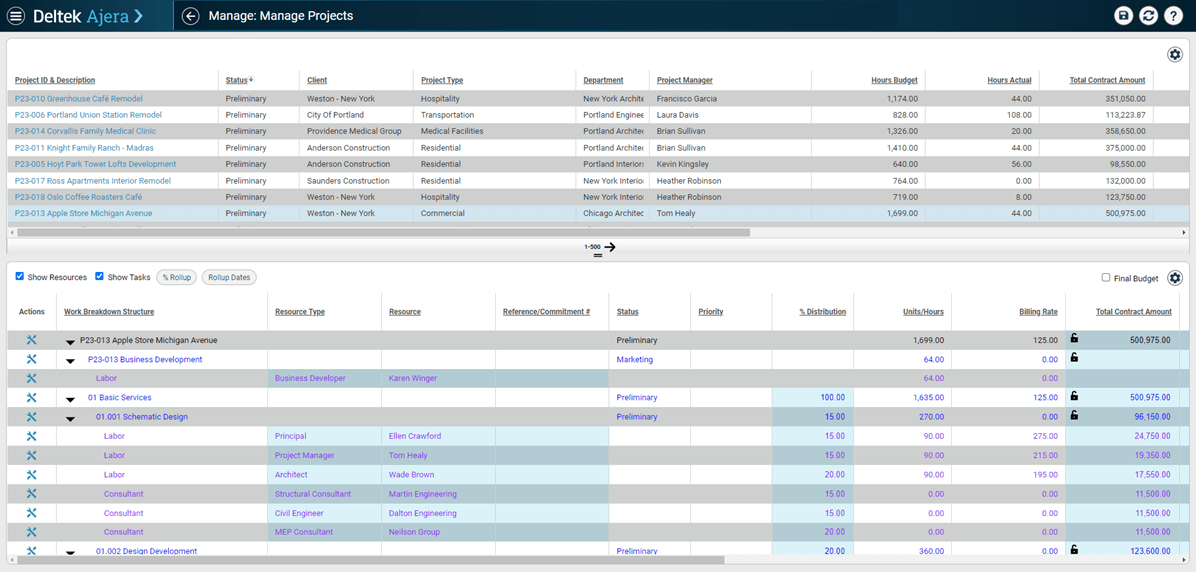Click the lock icon on the Basic Services row

pyautogui.click(x=1074, y=397)
